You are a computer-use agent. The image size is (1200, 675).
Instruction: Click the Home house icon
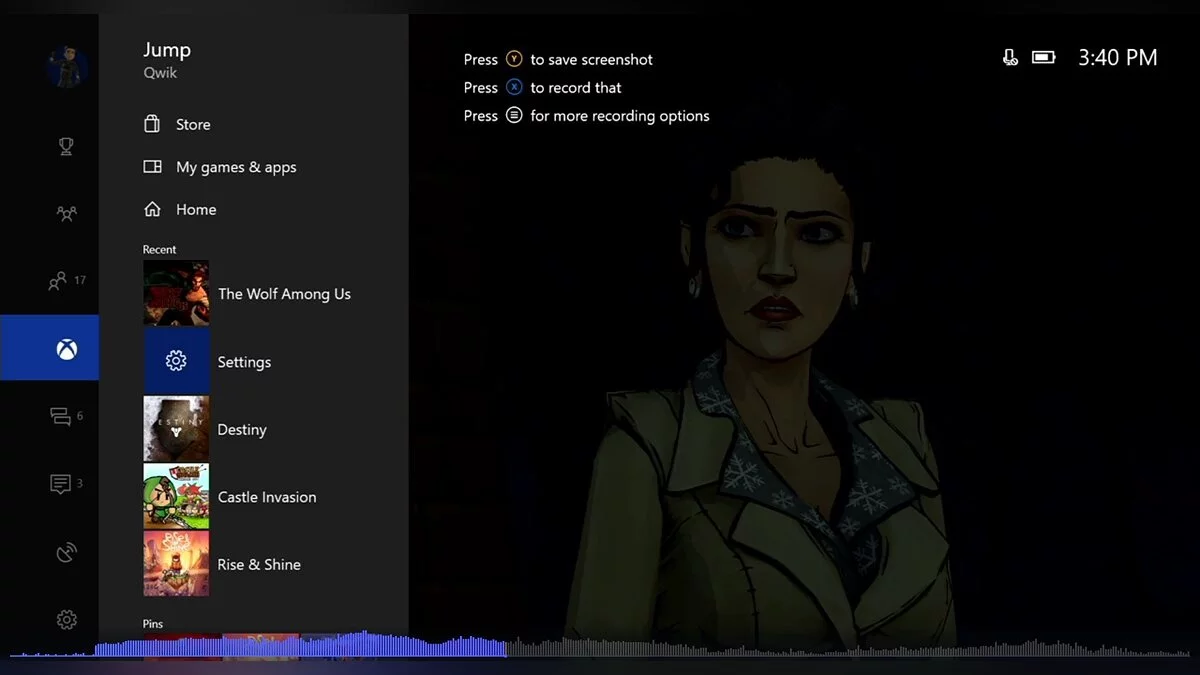click(x=152, y=209)
